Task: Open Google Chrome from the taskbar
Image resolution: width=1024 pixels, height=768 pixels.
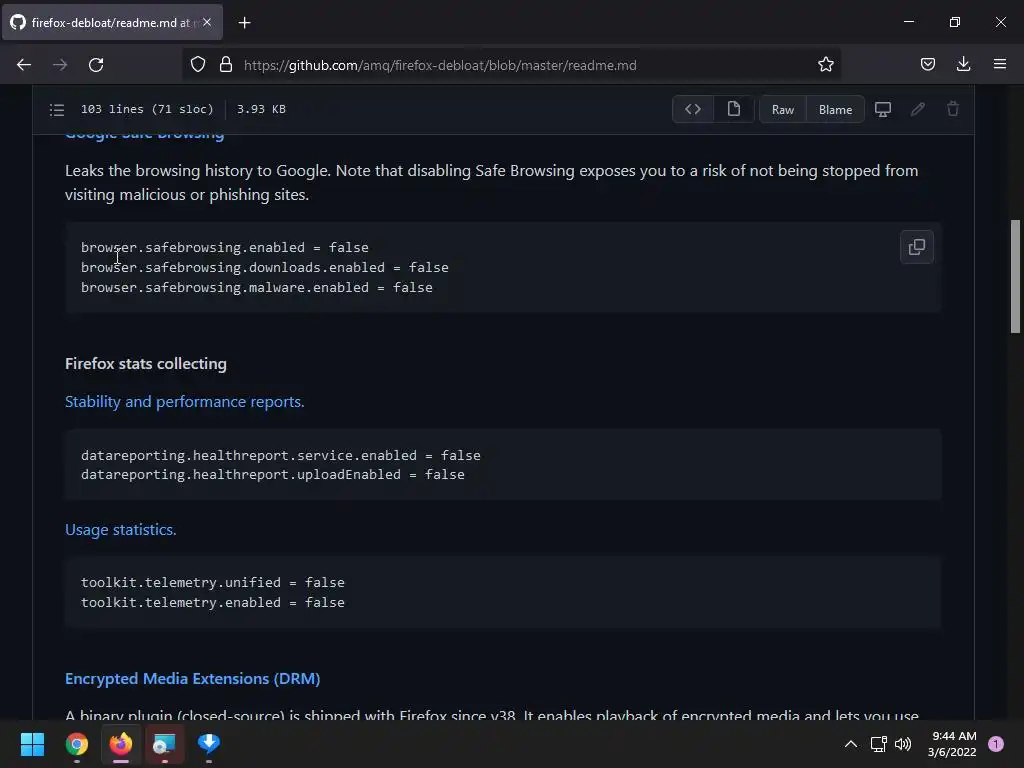Action: point(76,744)
